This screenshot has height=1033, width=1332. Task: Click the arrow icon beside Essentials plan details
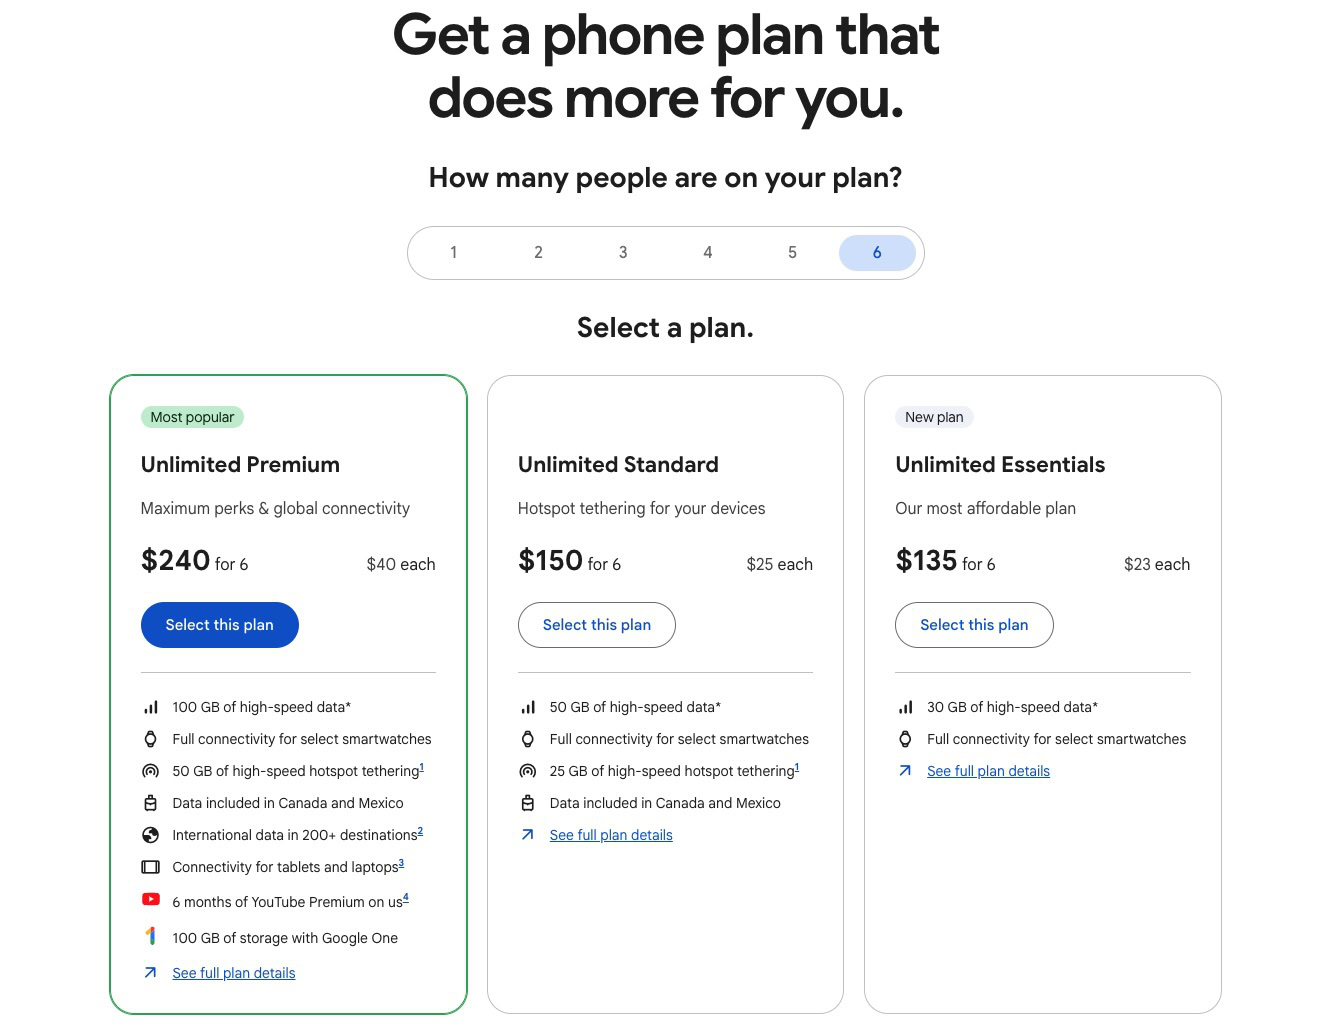click(905, 771)
